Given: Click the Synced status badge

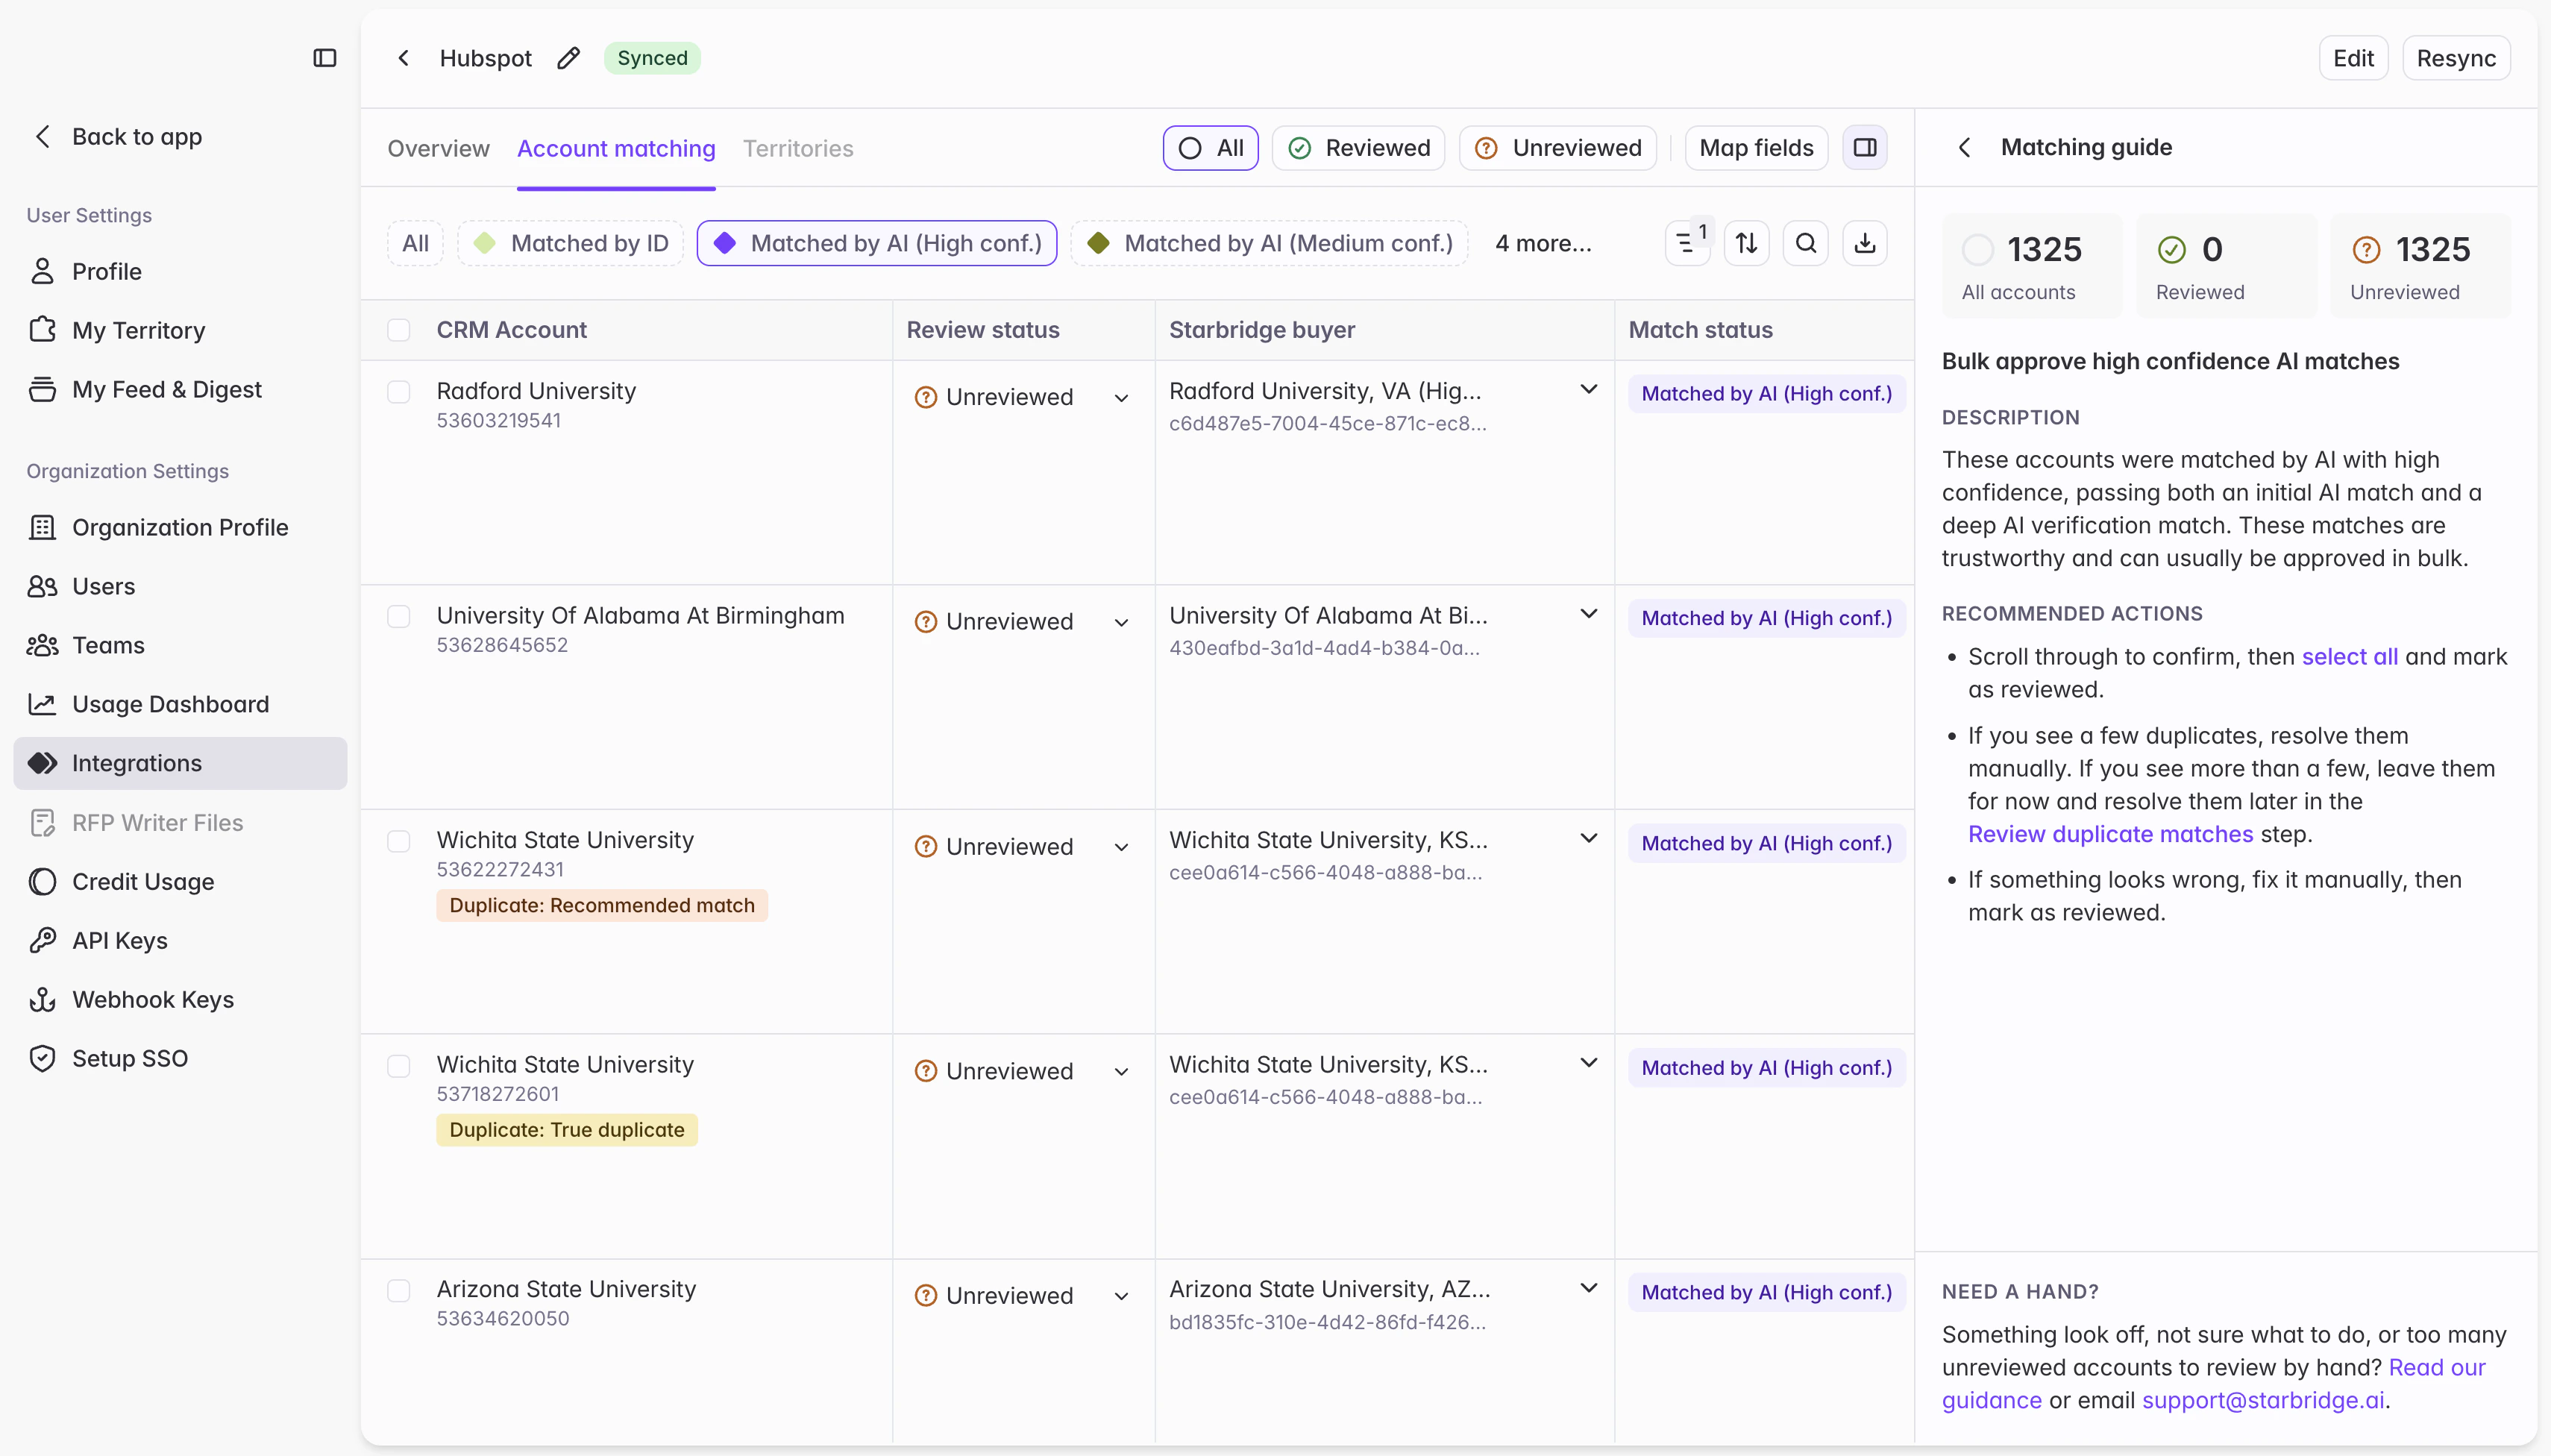Looking at the screenshot, I should 652,58.
